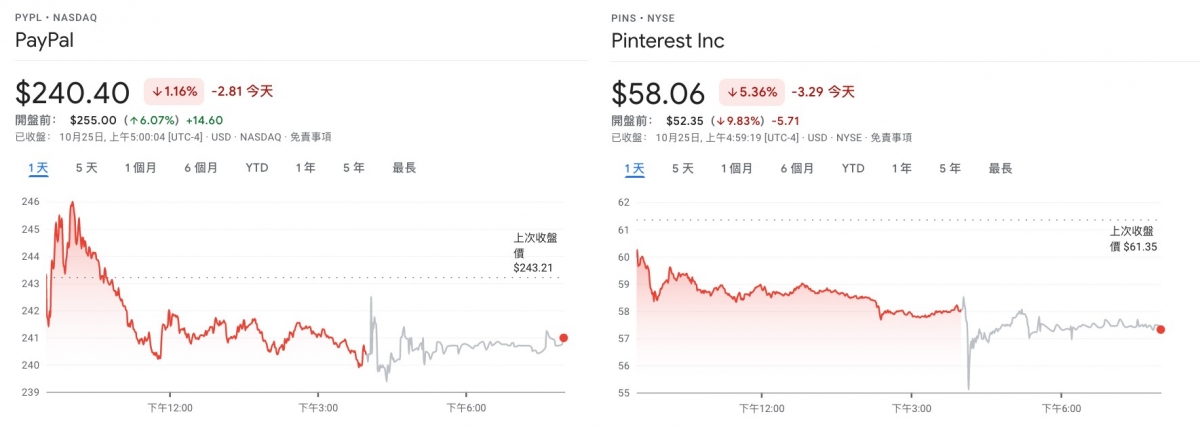Switch Pinterest chart to 最長
Screen dimensions: 1200x429
coord(1000,168)
